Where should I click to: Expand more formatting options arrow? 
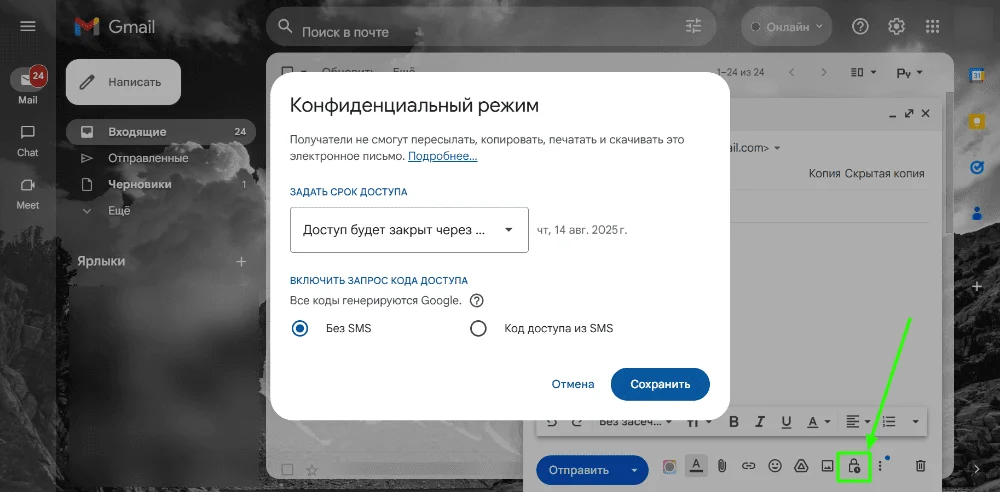tap(916, 422)
